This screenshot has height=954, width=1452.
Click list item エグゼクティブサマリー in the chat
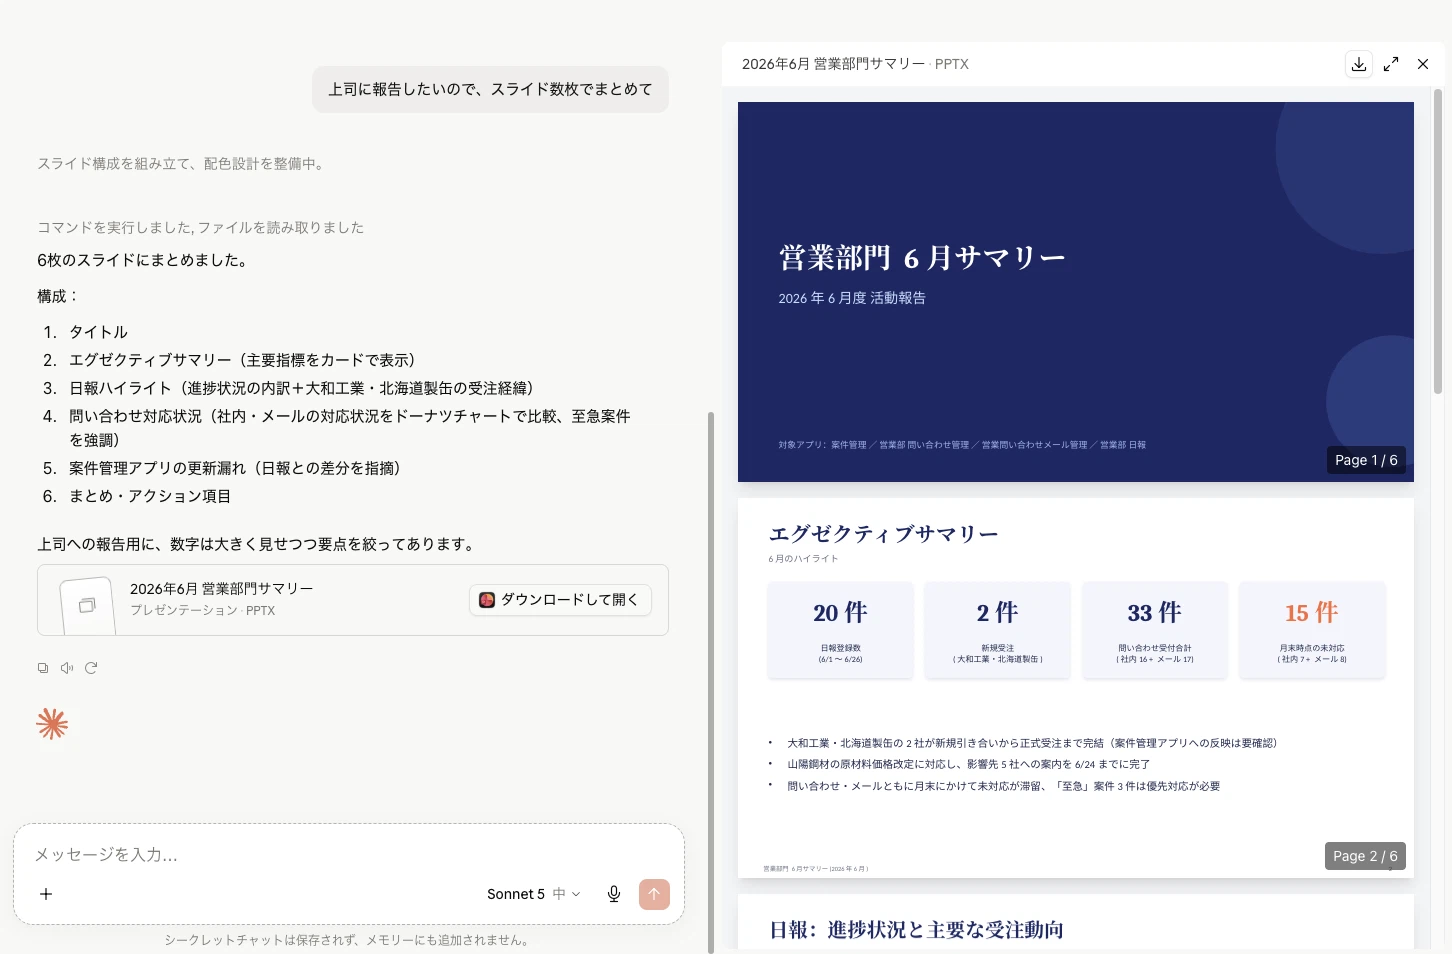[242, 360]
